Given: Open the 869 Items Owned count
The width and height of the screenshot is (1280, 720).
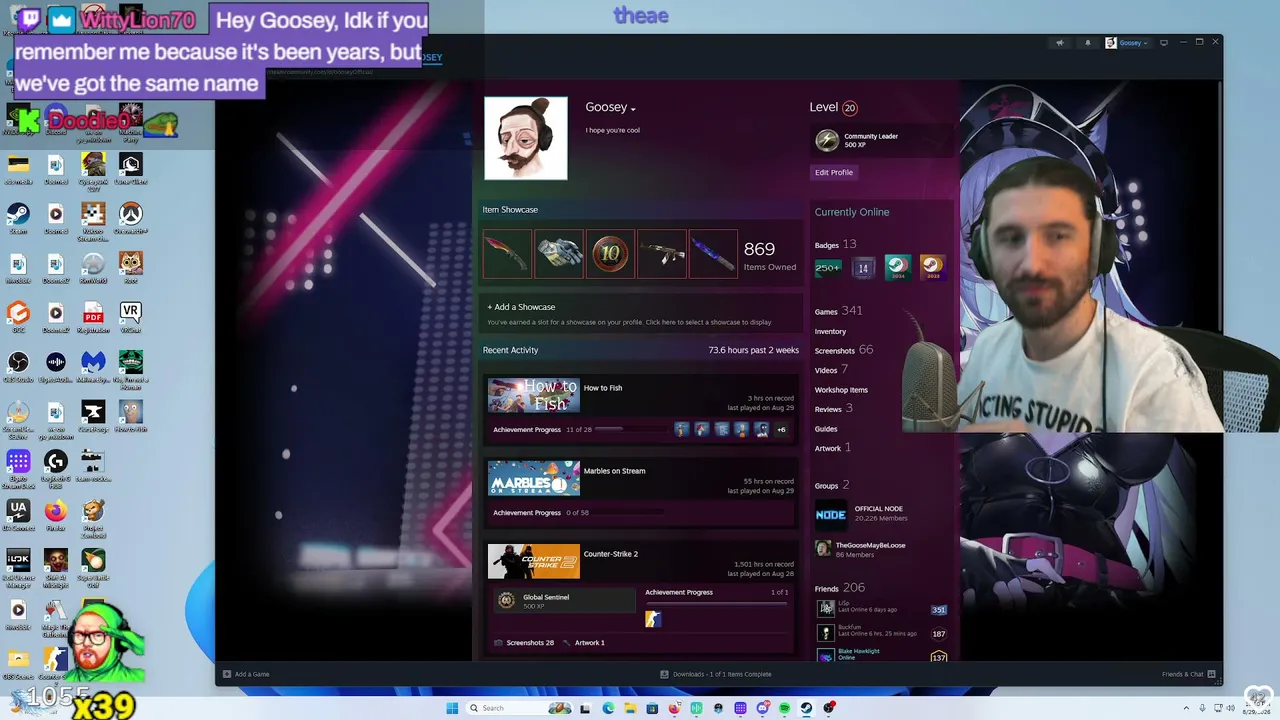Looking at the screenshot, I should coord(770,255).
